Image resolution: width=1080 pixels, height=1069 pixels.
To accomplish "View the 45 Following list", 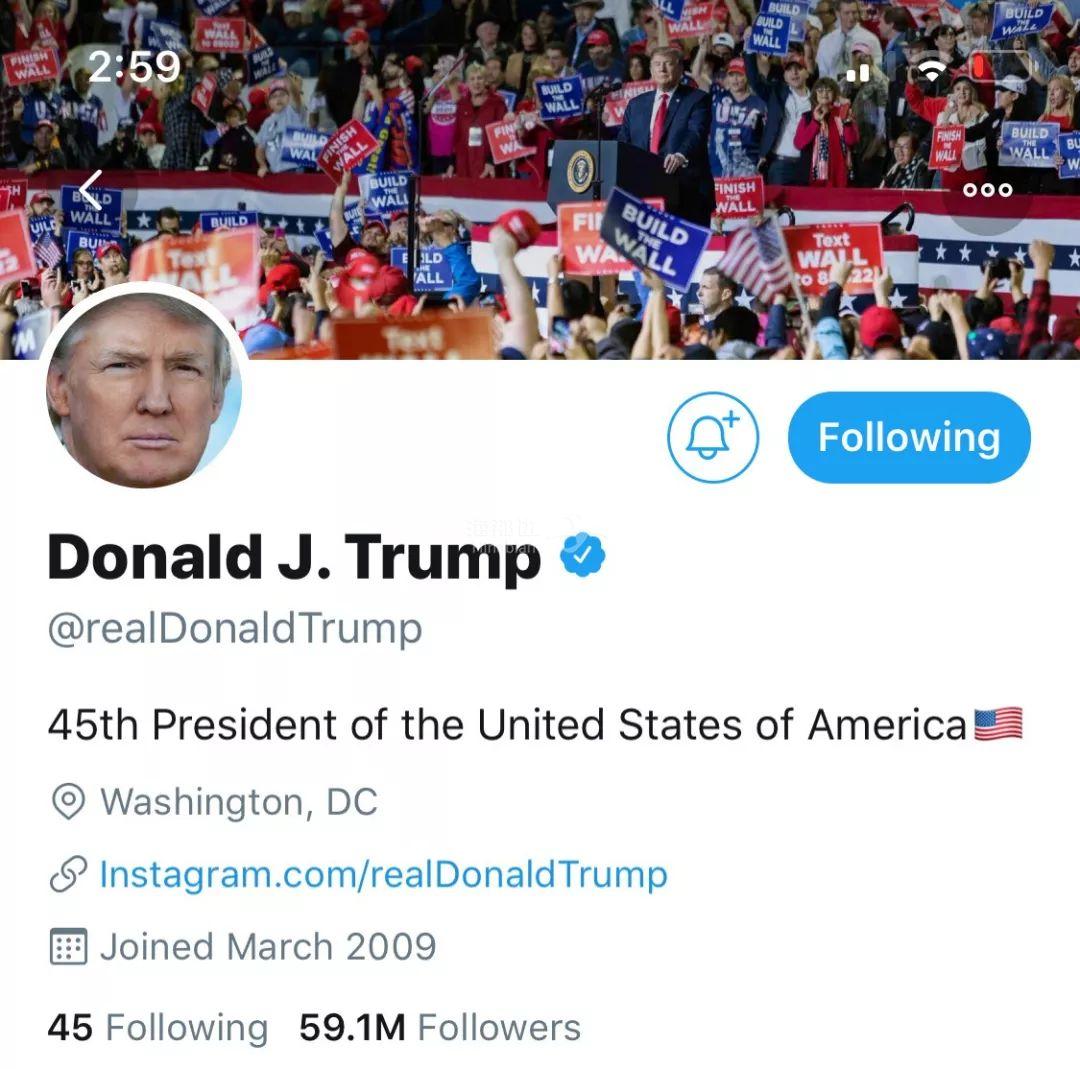I will 158,1028.
